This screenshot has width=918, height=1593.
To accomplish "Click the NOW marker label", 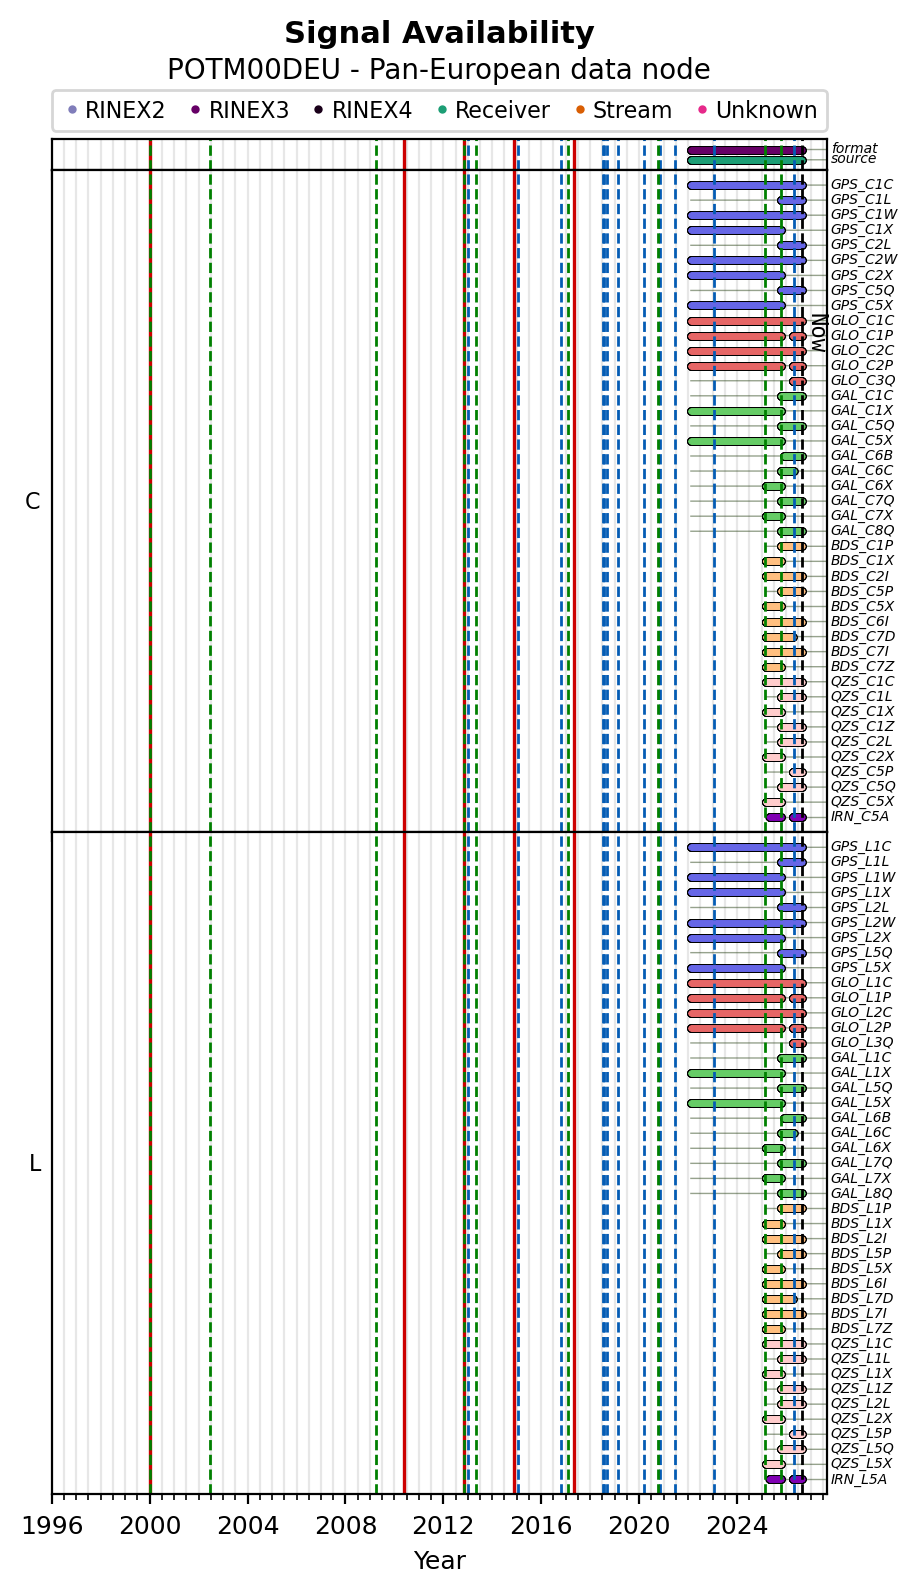I will click(x=818, y=333).
